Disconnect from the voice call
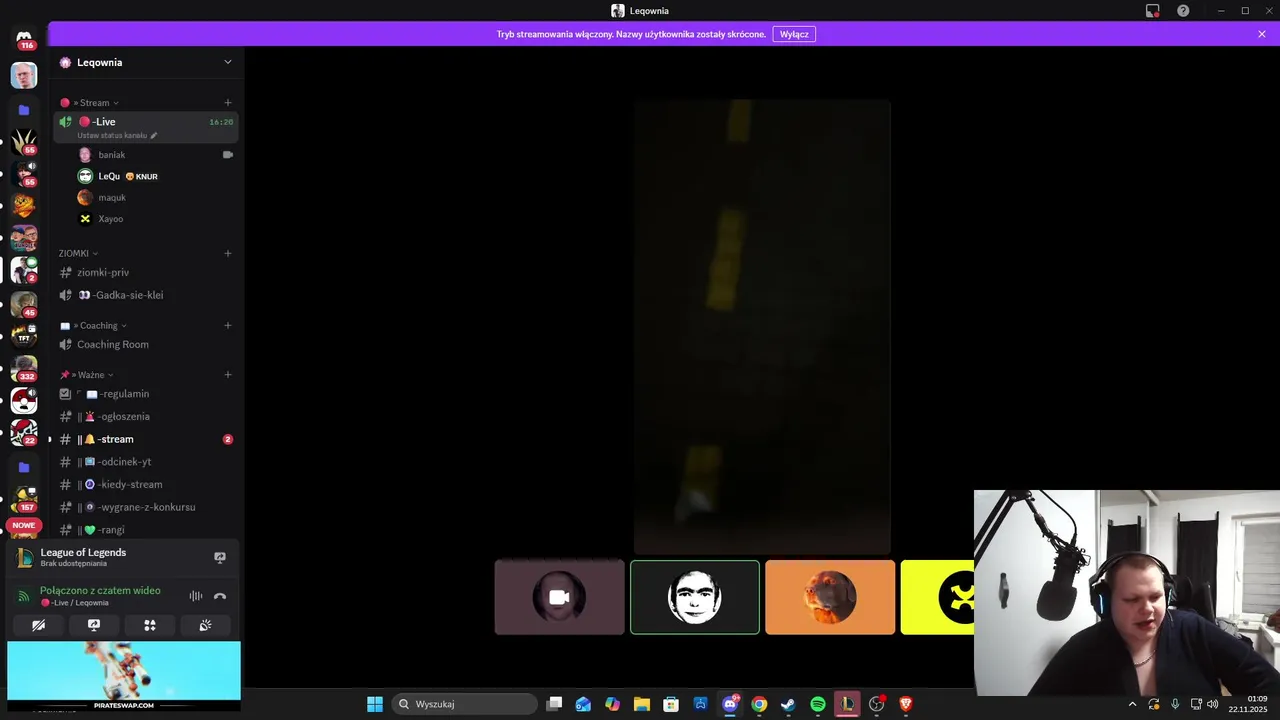The height and width of the screenshot is (720, 1280). (x=220, y=596)
